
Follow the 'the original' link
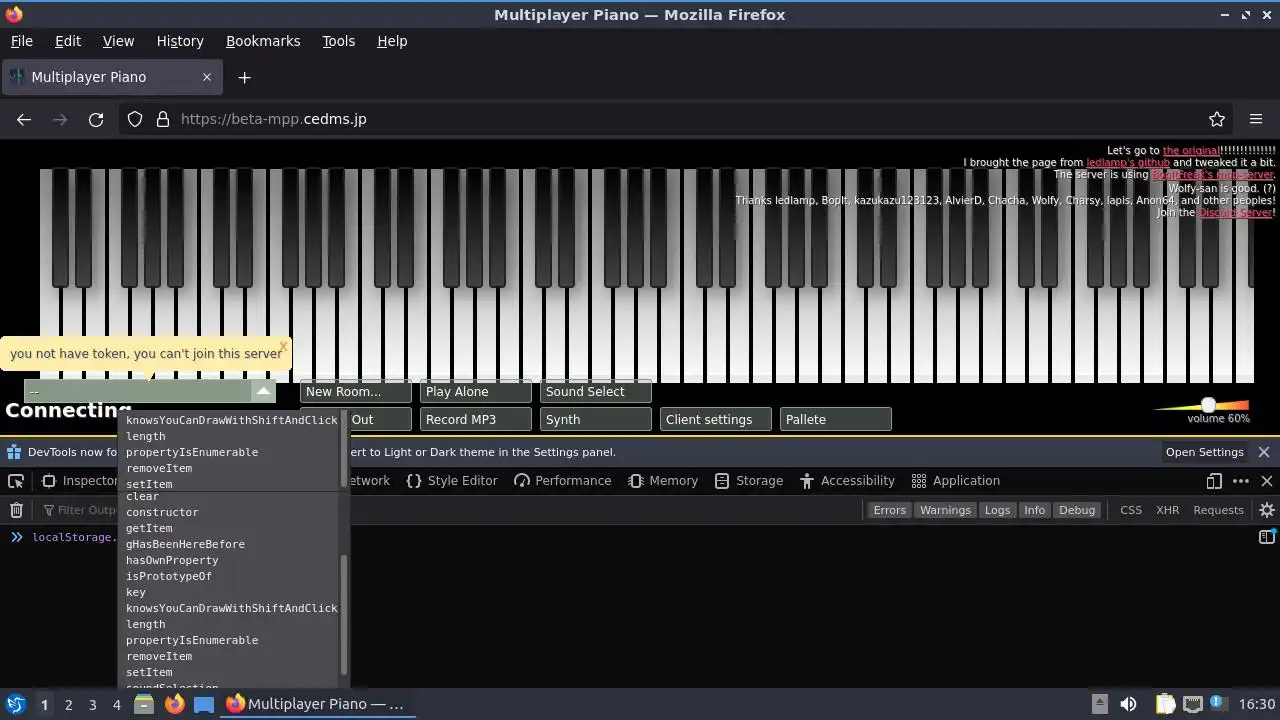pyautogui.click(x=1190, y=150)
